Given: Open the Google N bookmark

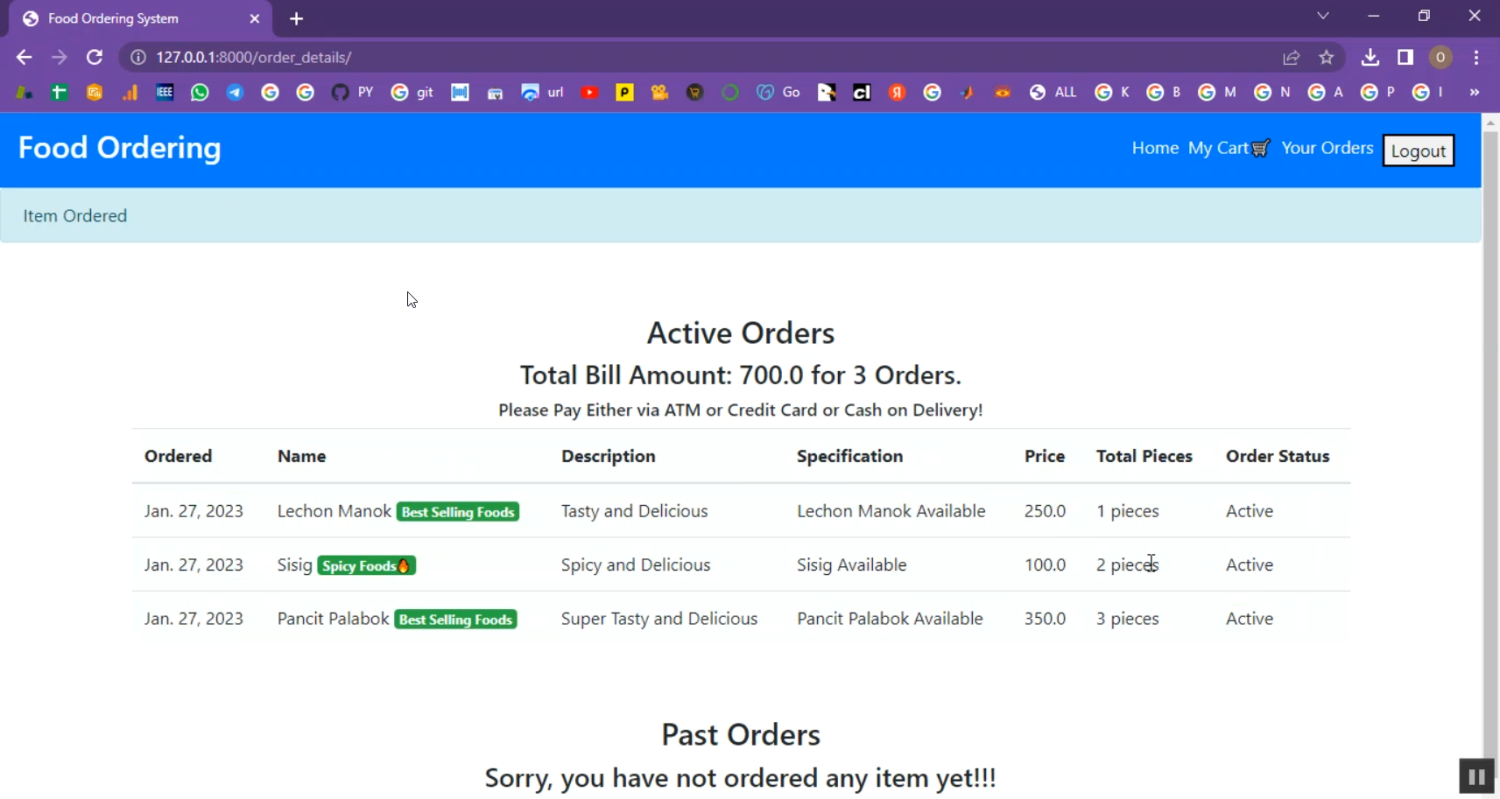Looking at the screenshot, I should pyautogui.click(x=1272, y=92).
